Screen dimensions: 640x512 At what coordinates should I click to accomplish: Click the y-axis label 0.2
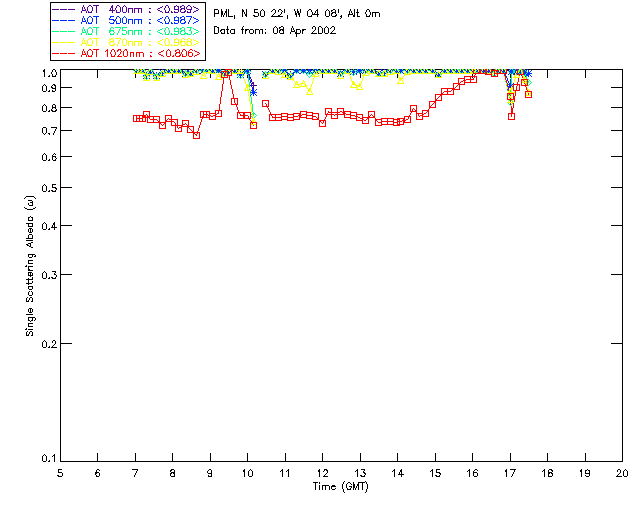pyautogui.click(x=49, y=344)
